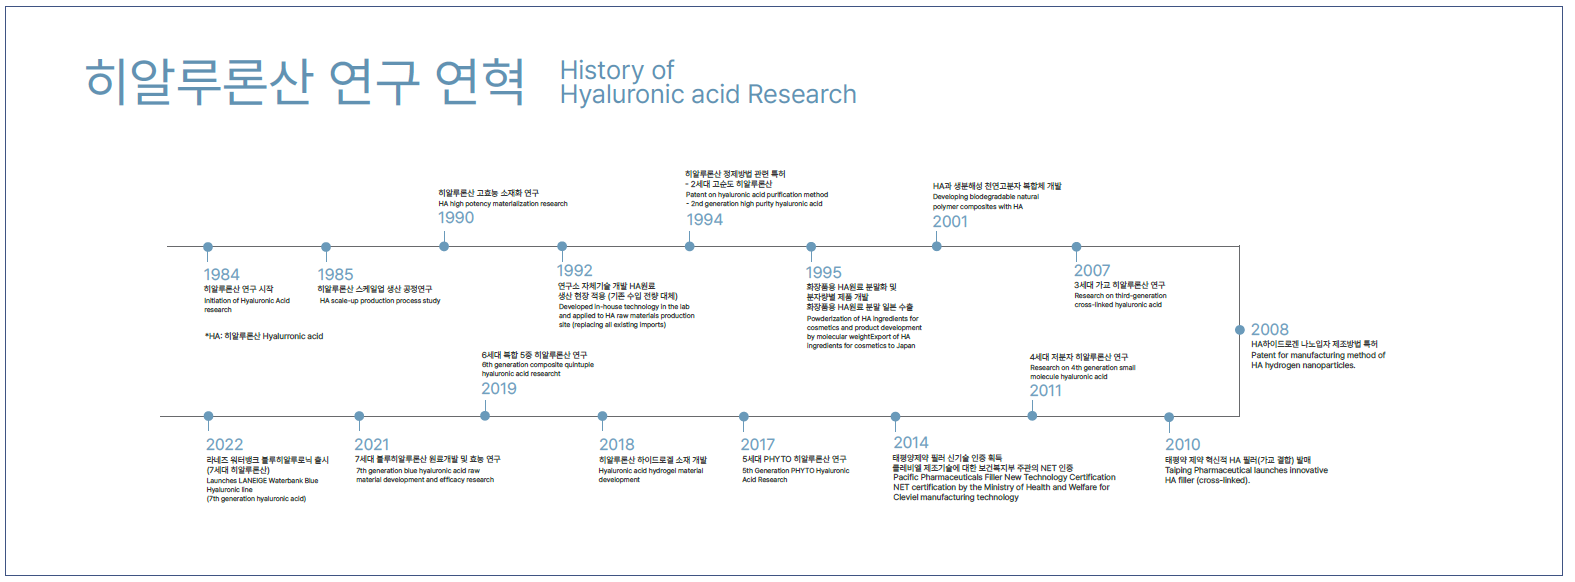Image resolution: width=1575 pixels, height=582 pixels.
Task: Click the Korean title 히알루론산 연구 연혁
Action: (x=304, y=82)
